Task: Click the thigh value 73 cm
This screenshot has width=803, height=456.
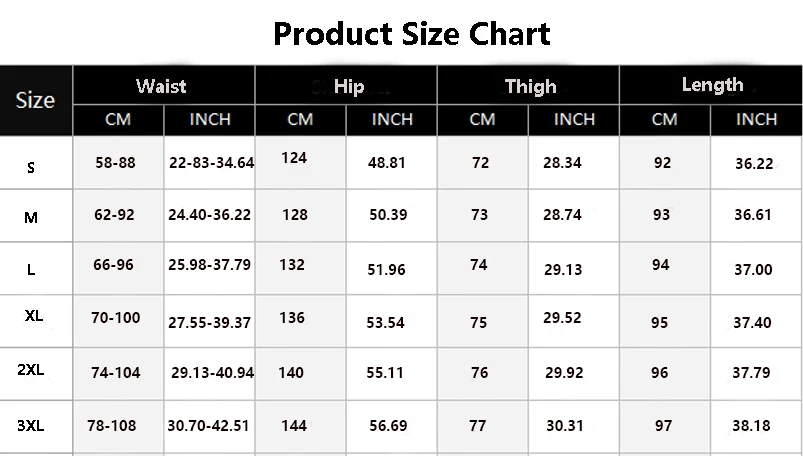Action: click(479, 215)
